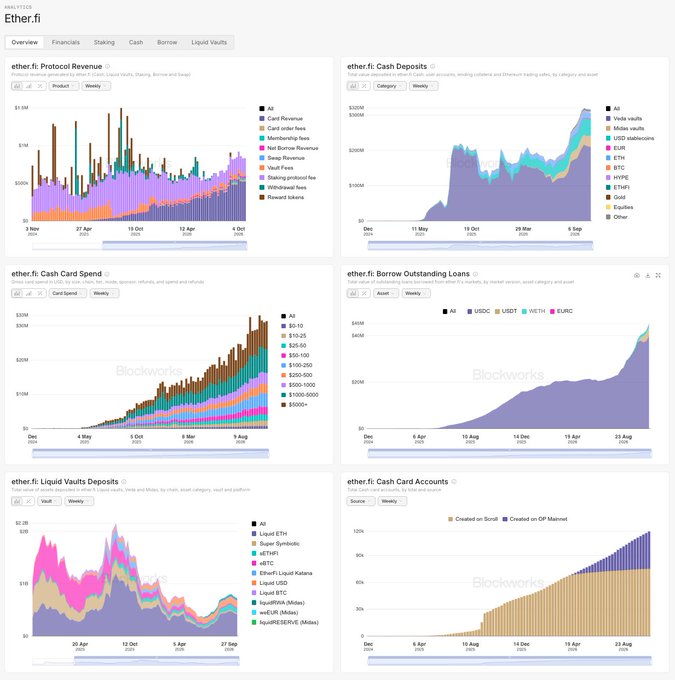Image resolution: width=675 pixels, height=680 pixels.
Task: Open info icon beside Borrow Outstanding Loans title
Action: [x=475, y=274]
